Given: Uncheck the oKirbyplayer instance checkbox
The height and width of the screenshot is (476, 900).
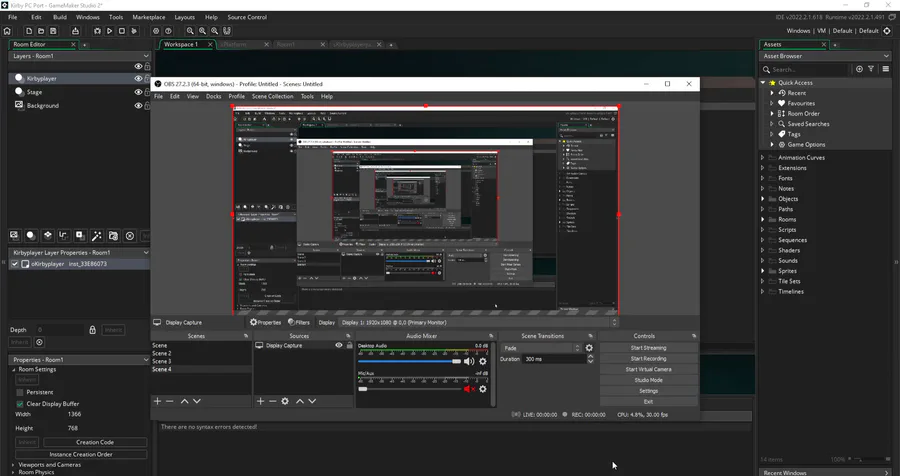Looking at the screenshot, I should click(x=15, y=264).
